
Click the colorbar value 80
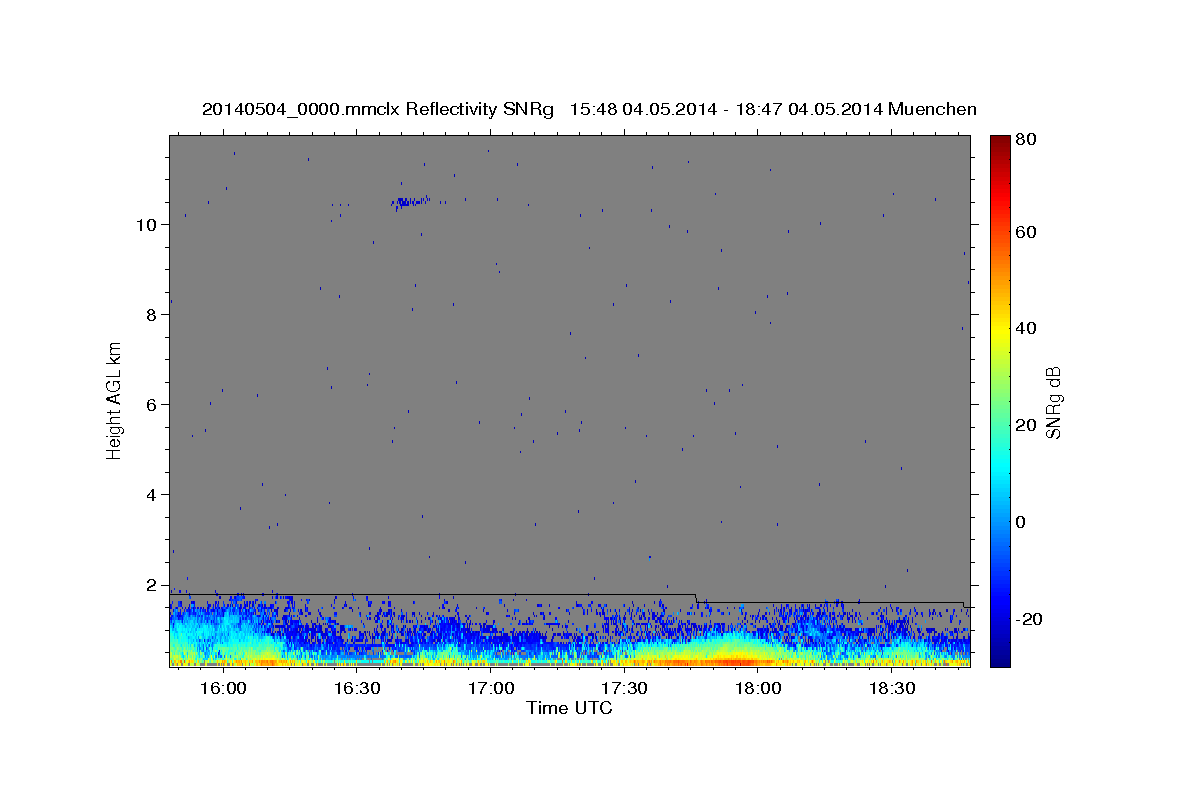click(1026, 139)
